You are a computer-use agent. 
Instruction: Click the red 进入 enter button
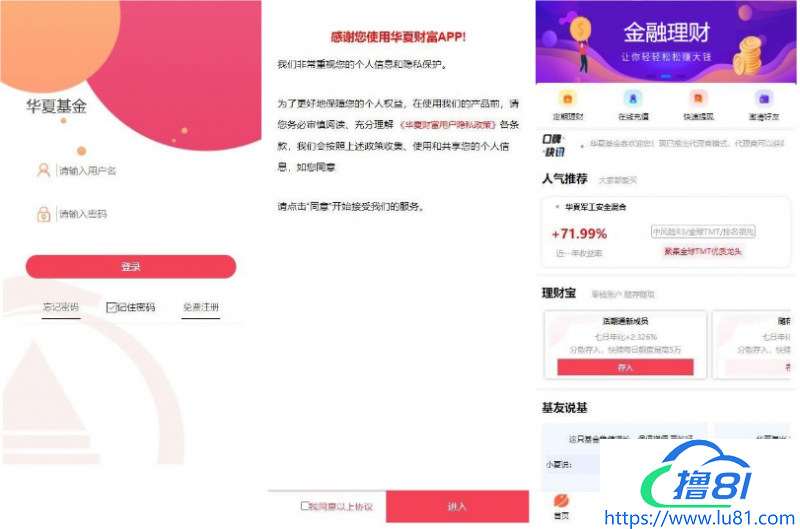coord(457,507)
